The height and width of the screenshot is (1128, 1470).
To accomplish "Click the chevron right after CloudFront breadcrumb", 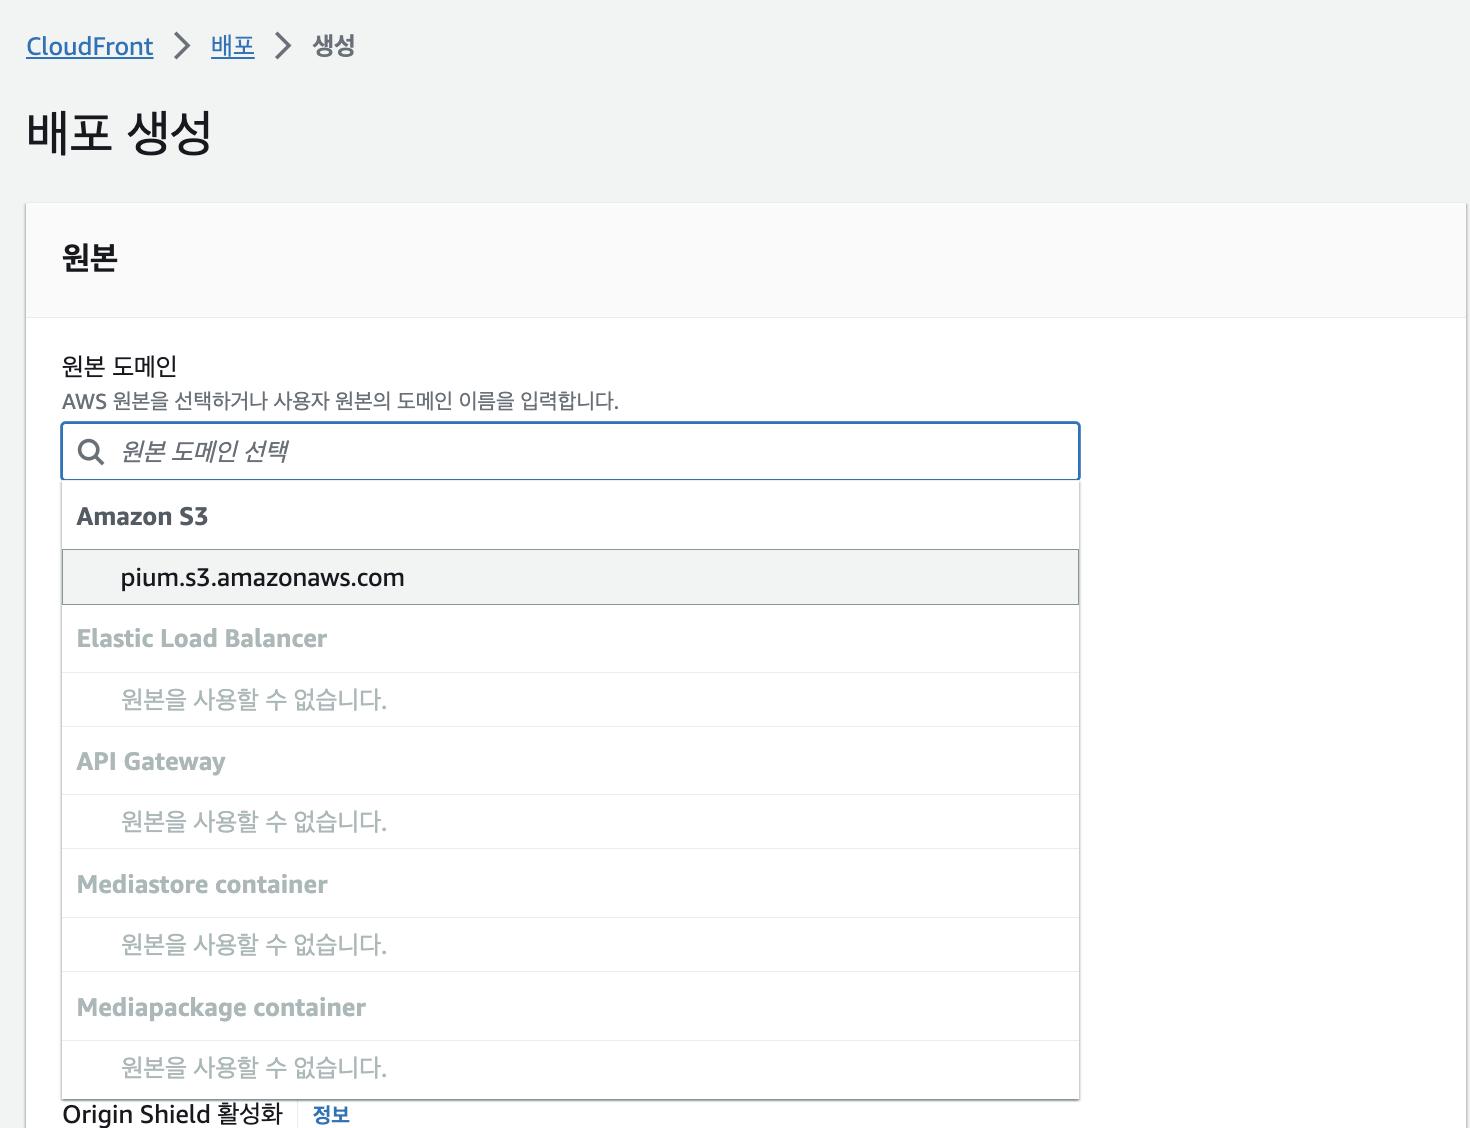I will click(182, 46).
